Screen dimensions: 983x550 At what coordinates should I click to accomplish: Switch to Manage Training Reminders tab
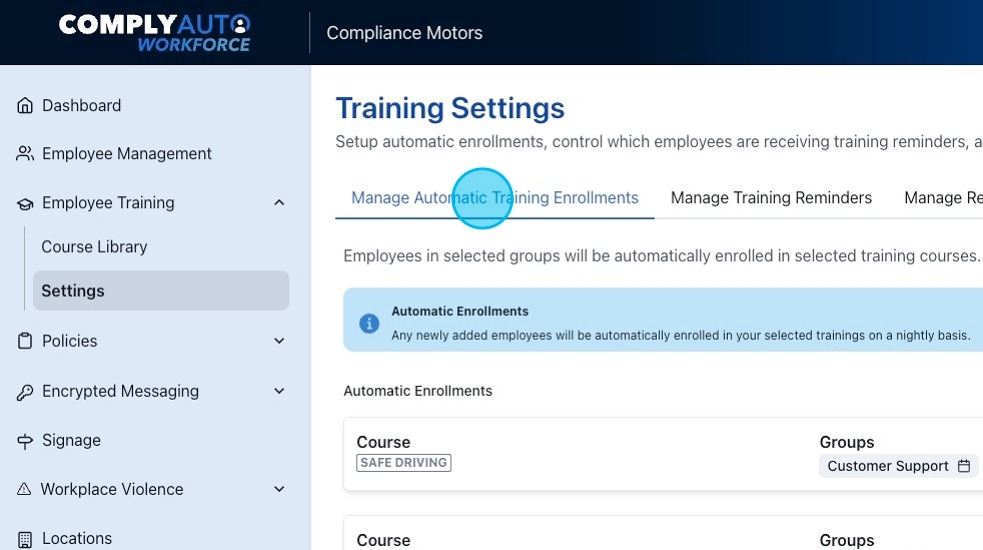[771, 198]
